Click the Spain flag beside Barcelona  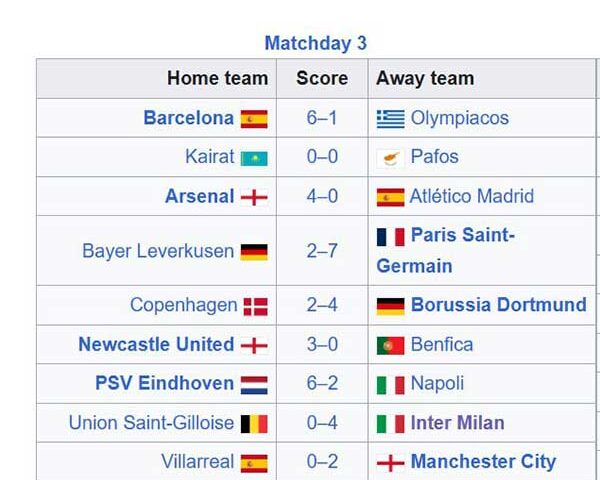254,119
